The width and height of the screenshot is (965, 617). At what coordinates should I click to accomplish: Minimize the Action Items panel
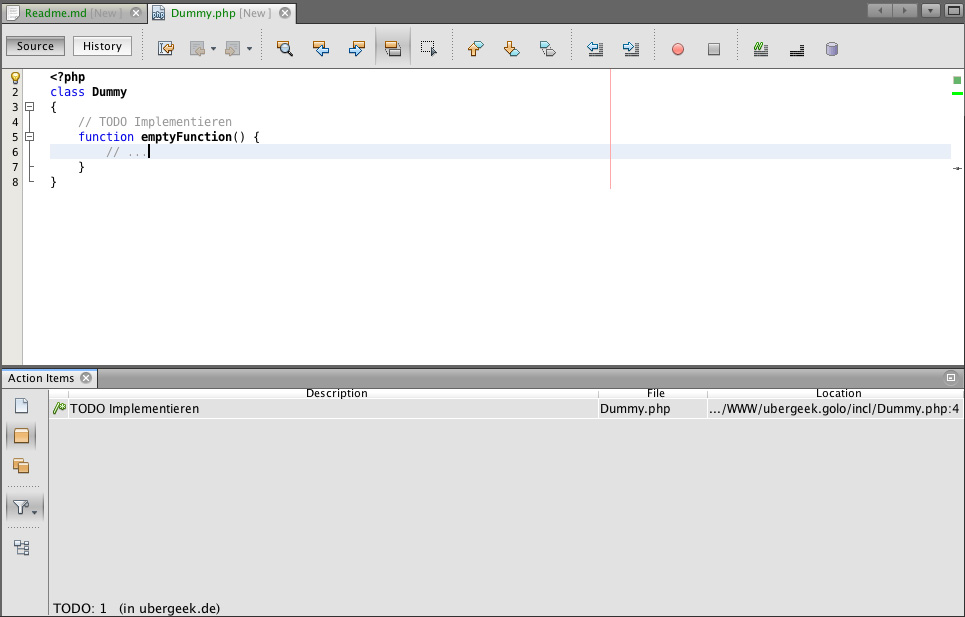click(x=951, y=378)
